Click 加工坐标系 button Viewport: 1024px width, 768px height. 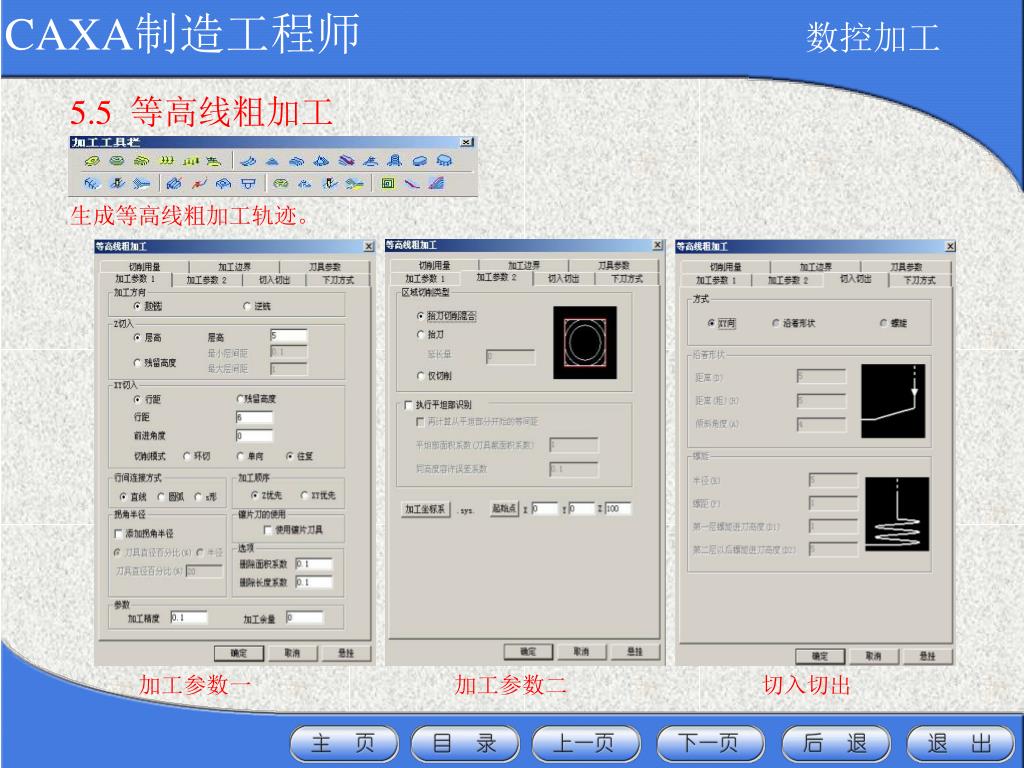(x=425, y=509)
